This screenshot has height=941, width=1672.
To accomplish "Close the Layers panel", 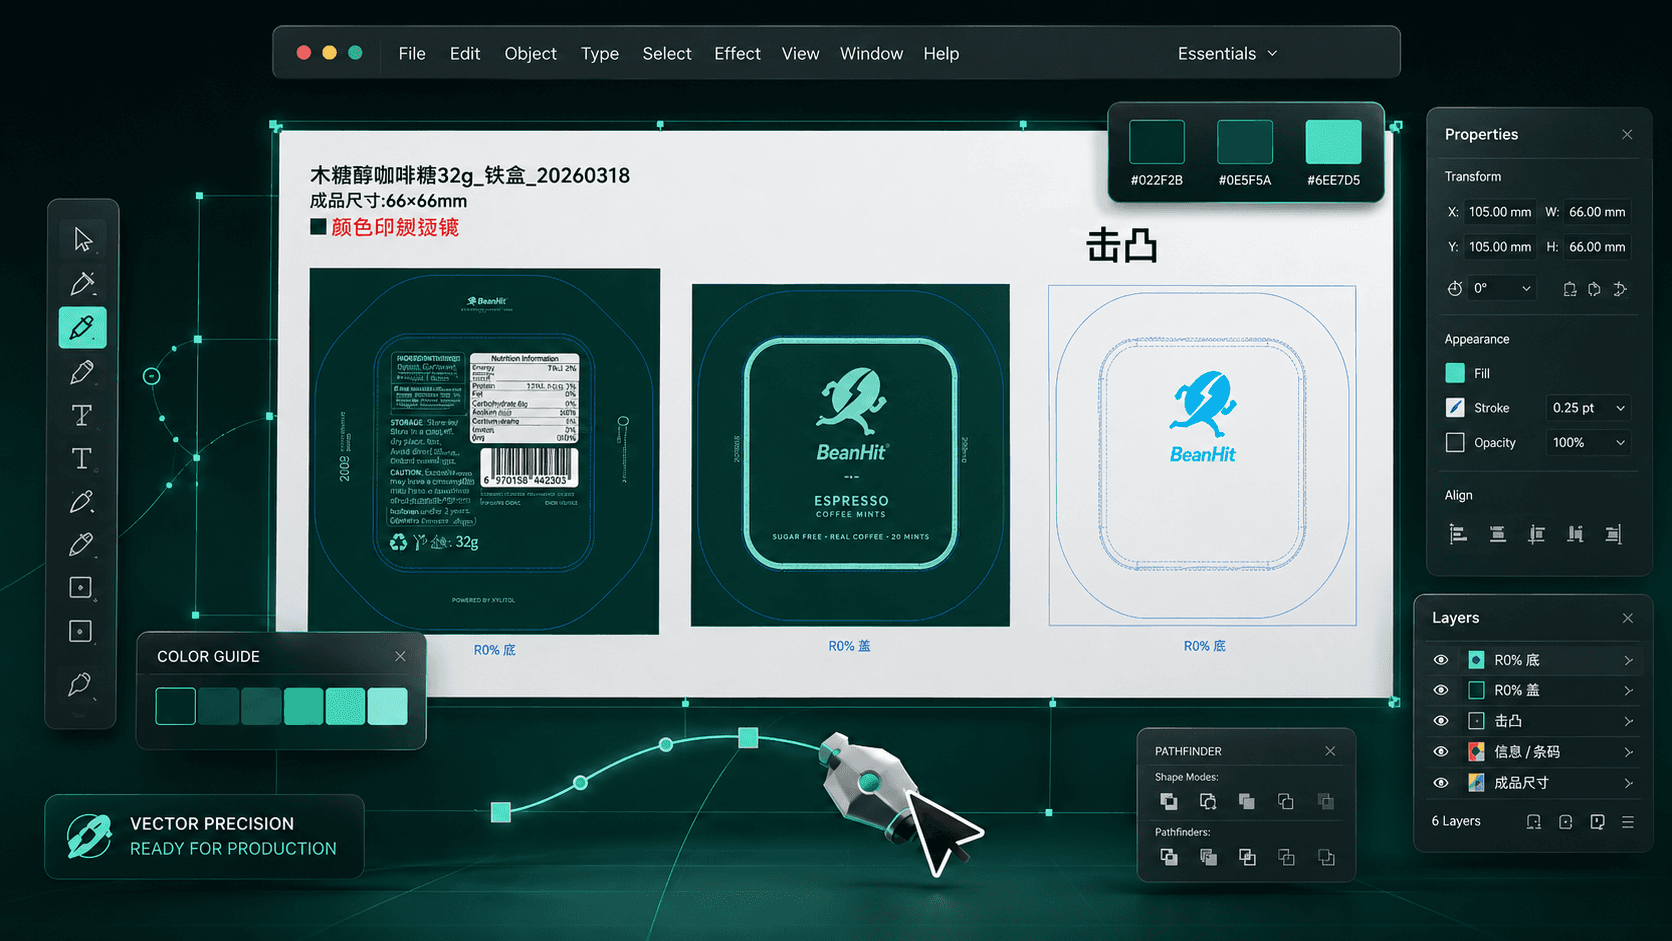I will pos(1628,618).
